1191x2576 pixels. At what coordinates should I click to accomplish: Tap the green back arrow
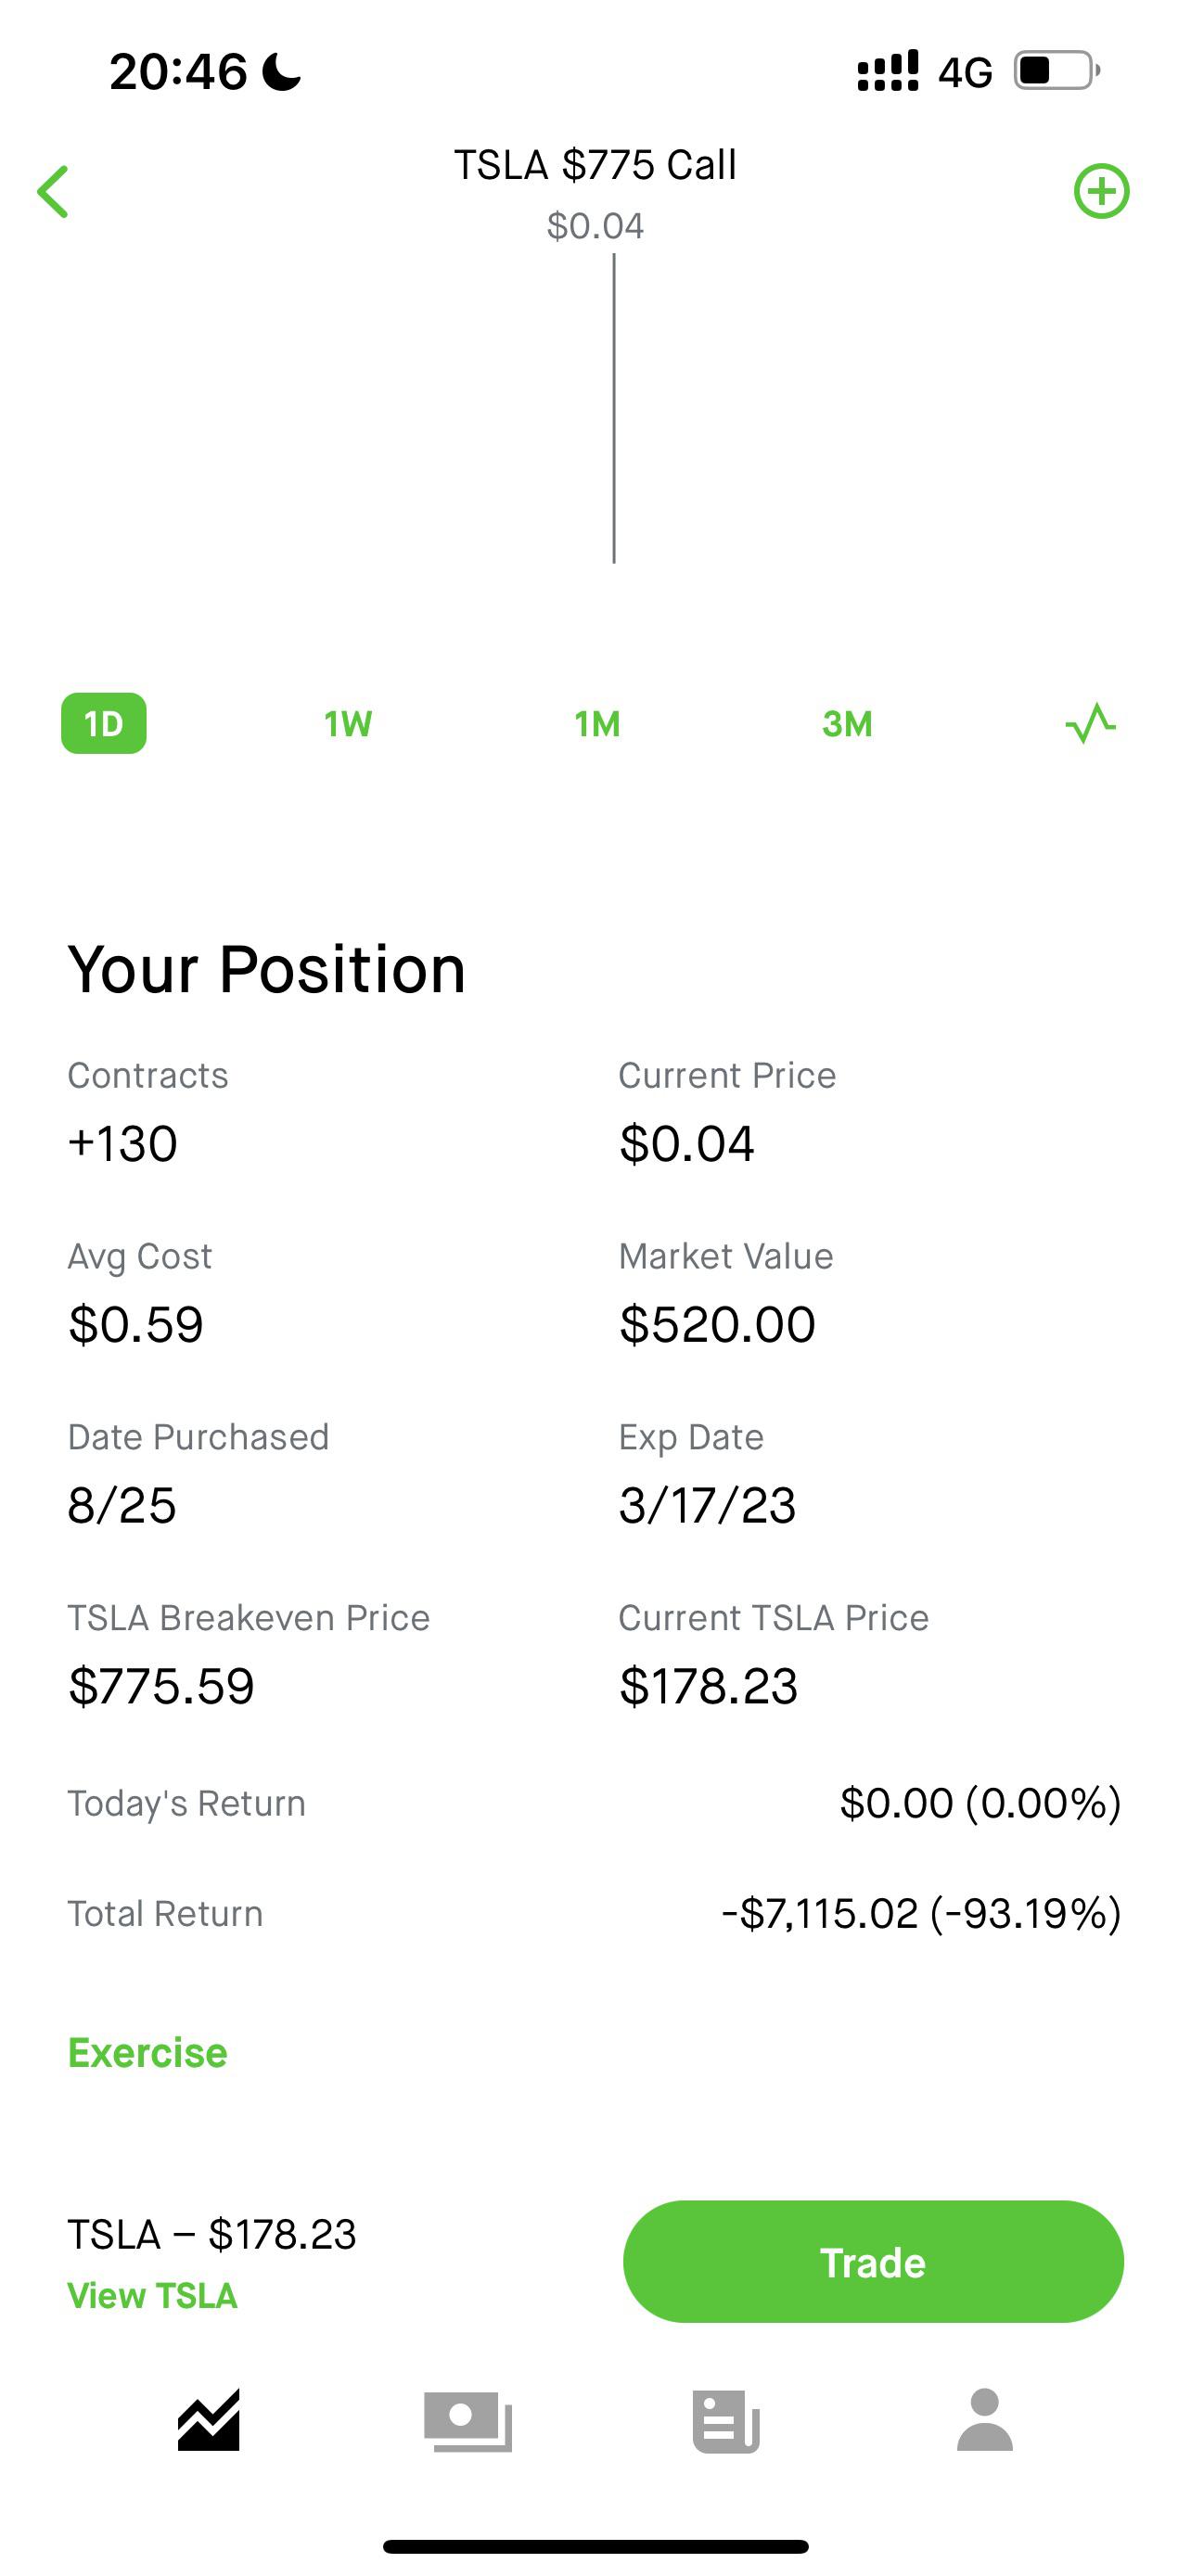coord(53,191)
